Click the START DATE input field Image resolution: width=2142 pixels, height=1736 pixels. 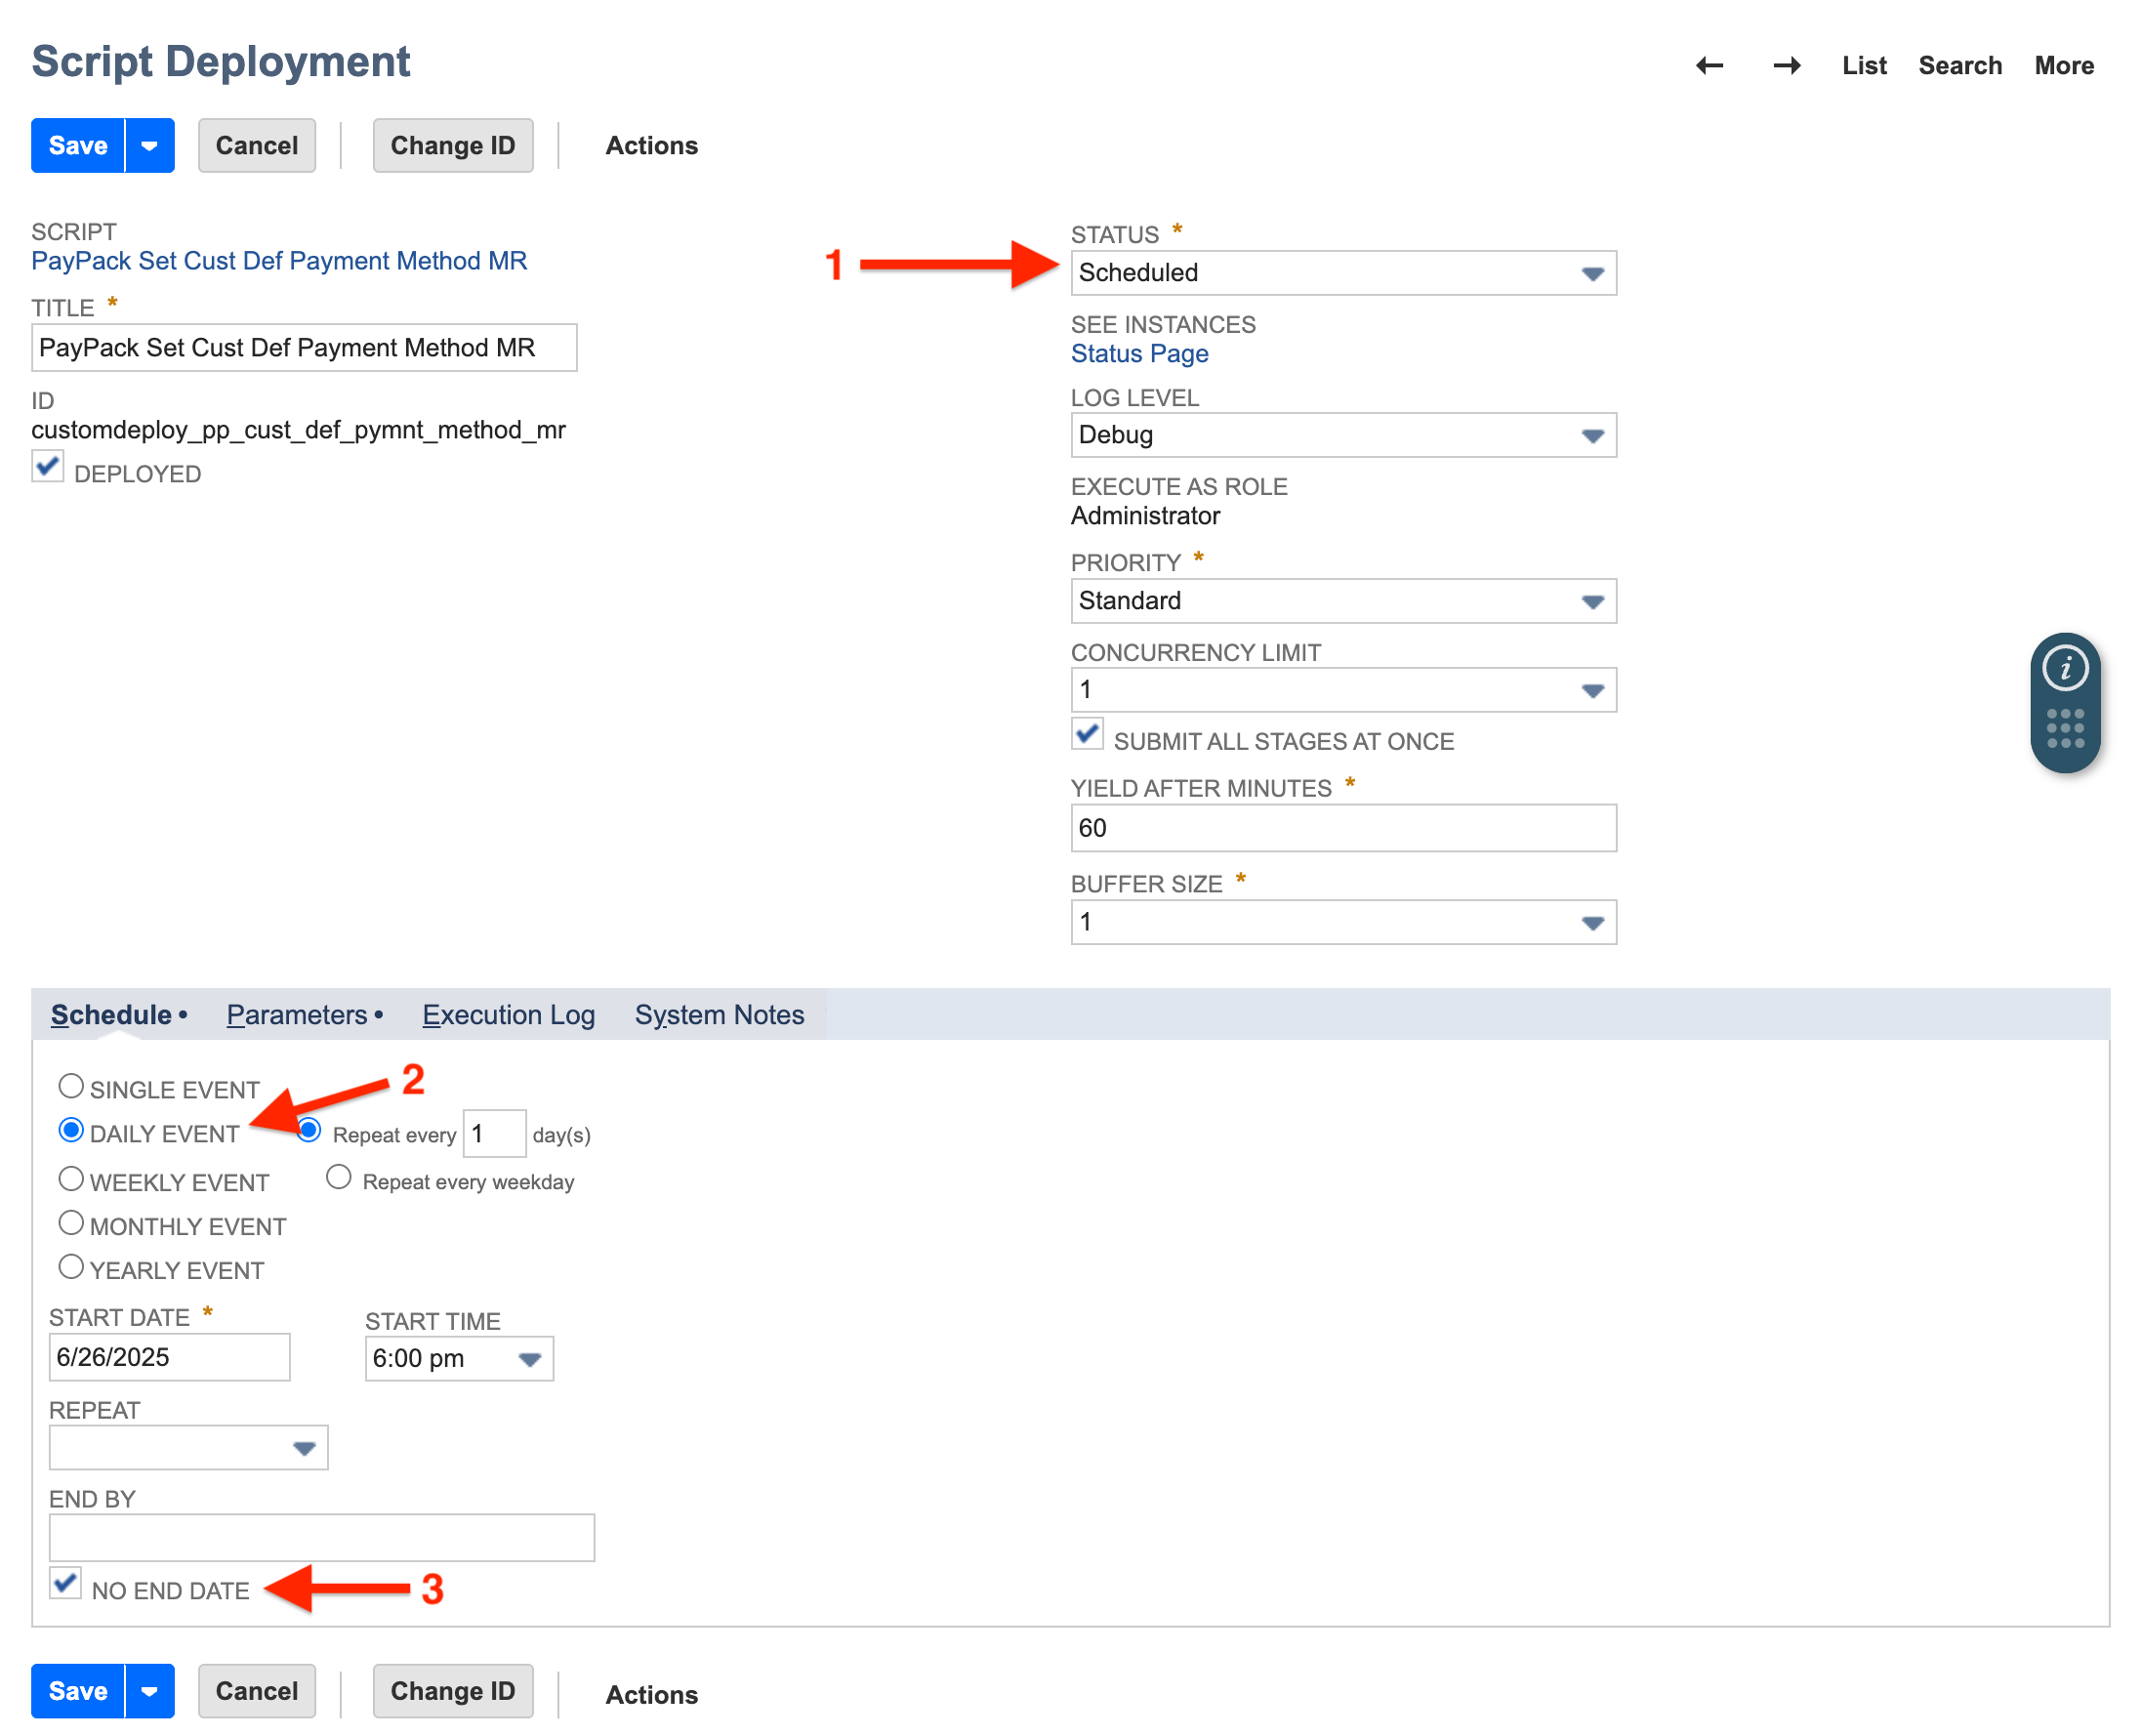click(168, 1356)
